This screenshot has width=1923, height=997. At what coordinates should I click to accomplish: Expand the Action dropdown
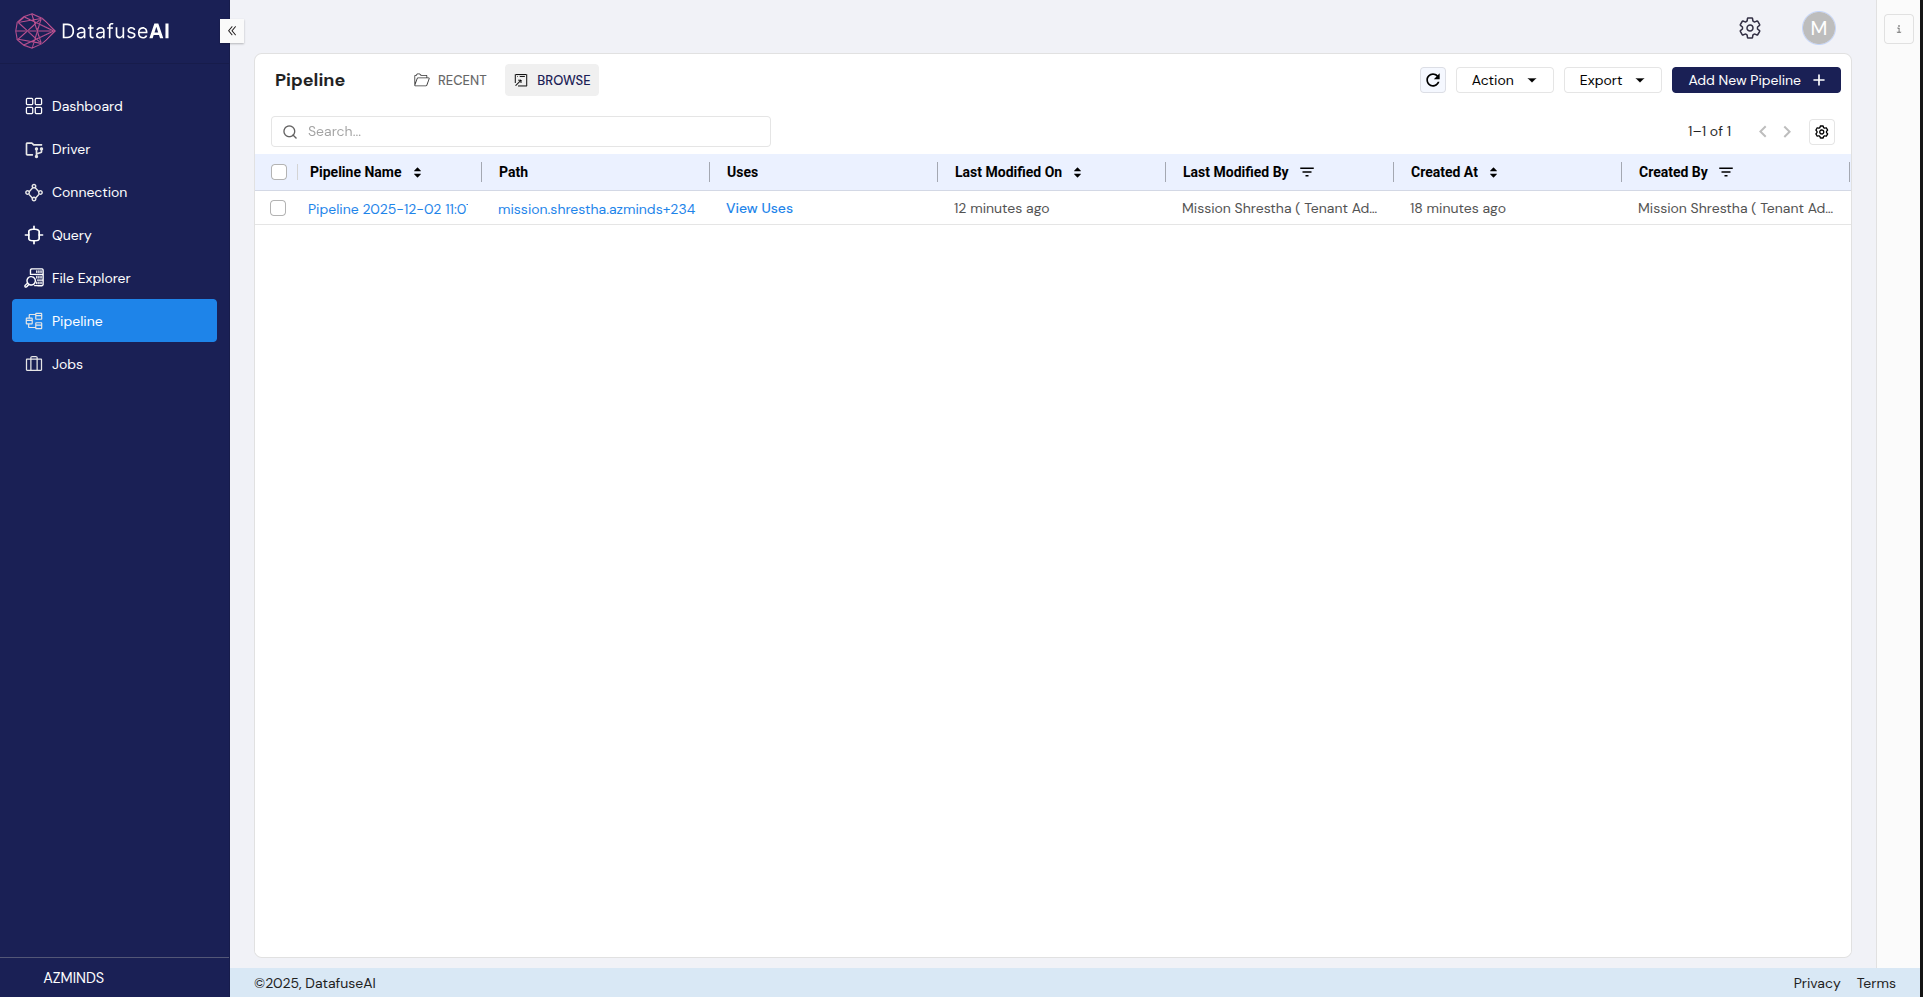1503,80
